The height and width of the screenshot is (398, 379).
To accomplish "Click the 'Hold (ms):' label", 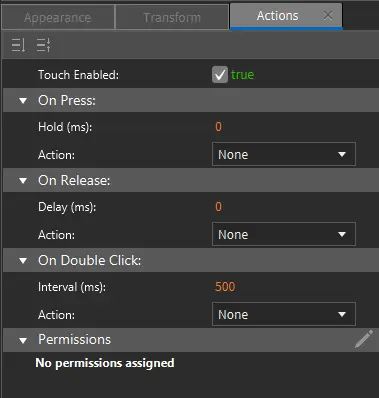I will (x=65, y=127).
